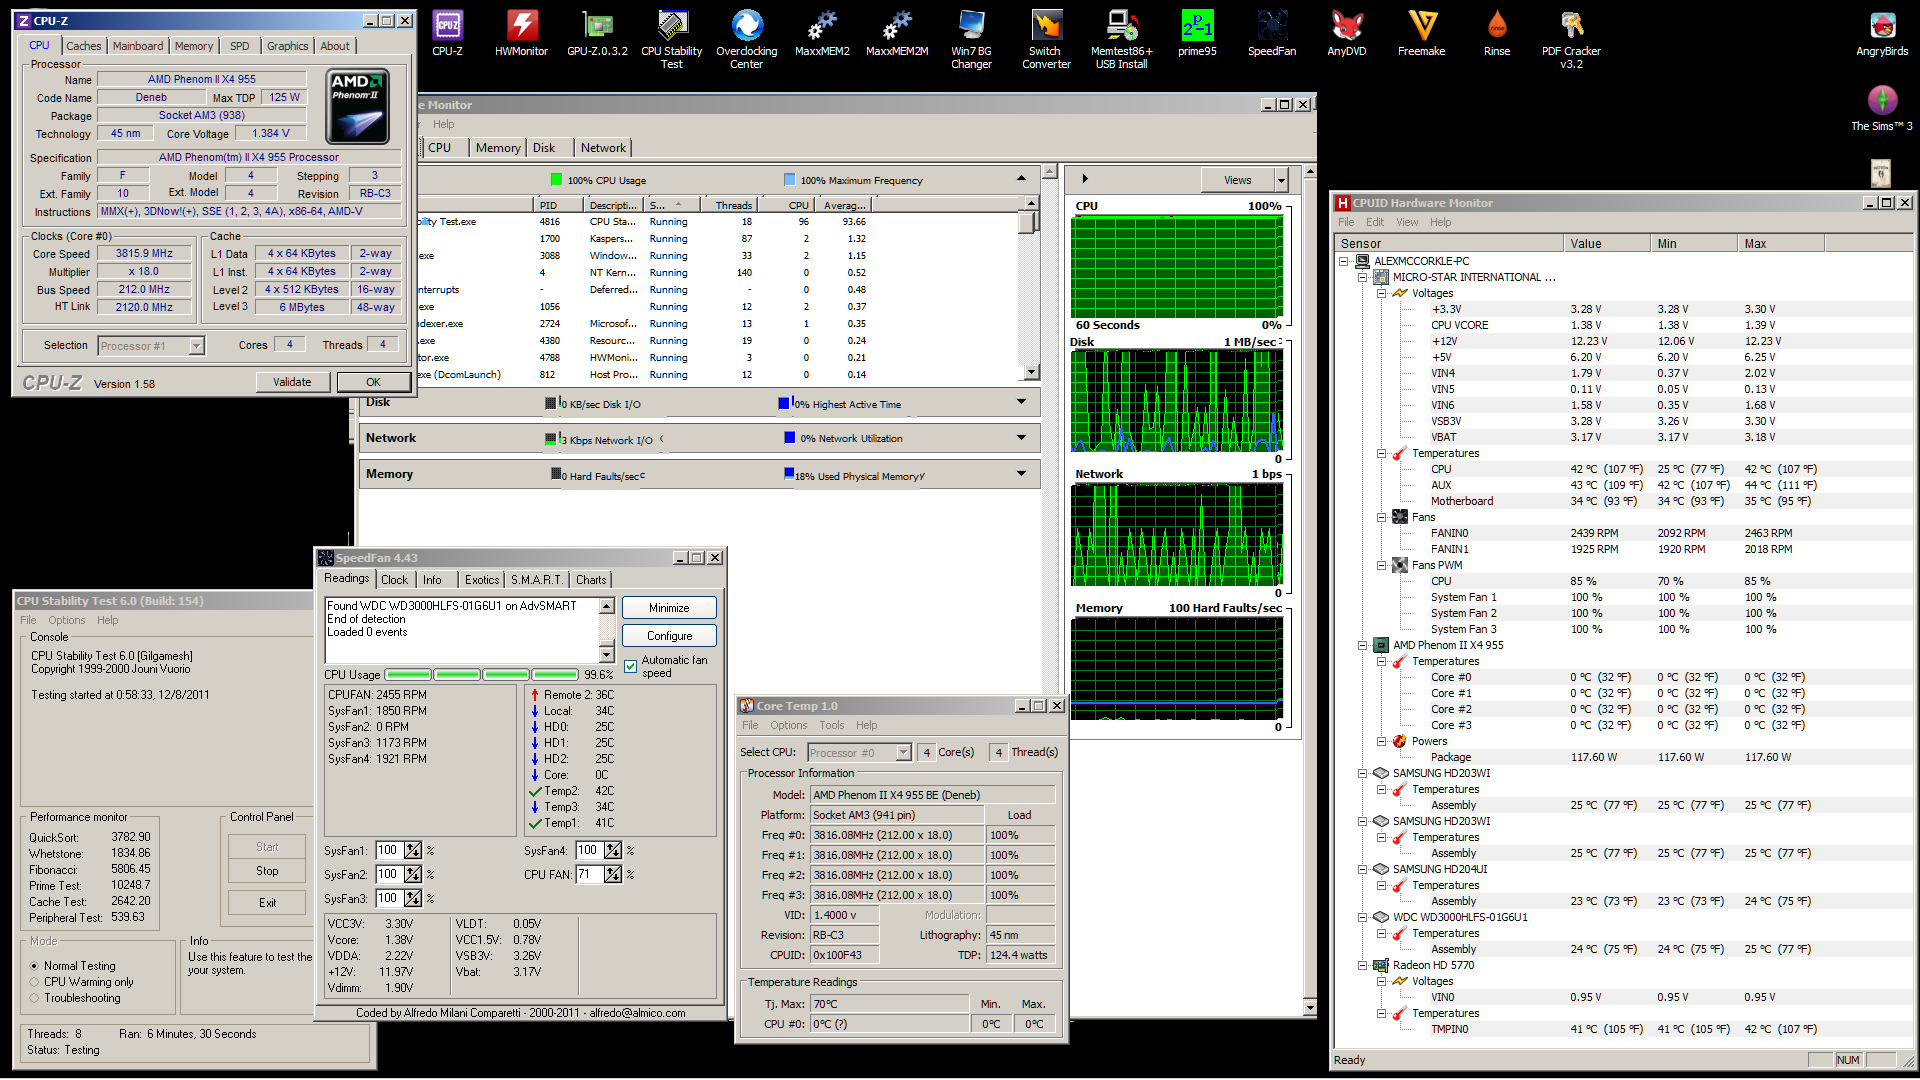Viewport: 1920px width, 1080px height.
Task: Click Minimize button in SpeedFan
Action: tap(669, 608)
